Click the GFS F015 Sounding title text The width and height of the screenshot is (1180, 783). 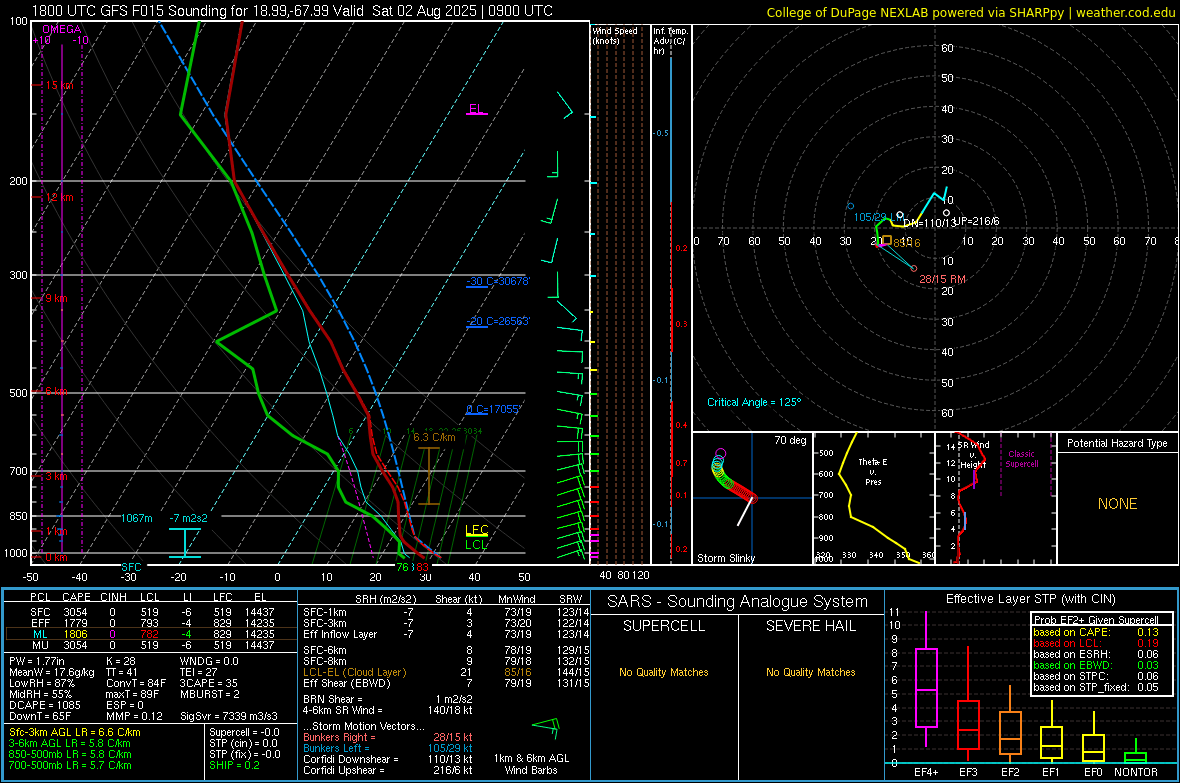click(292, 11)
